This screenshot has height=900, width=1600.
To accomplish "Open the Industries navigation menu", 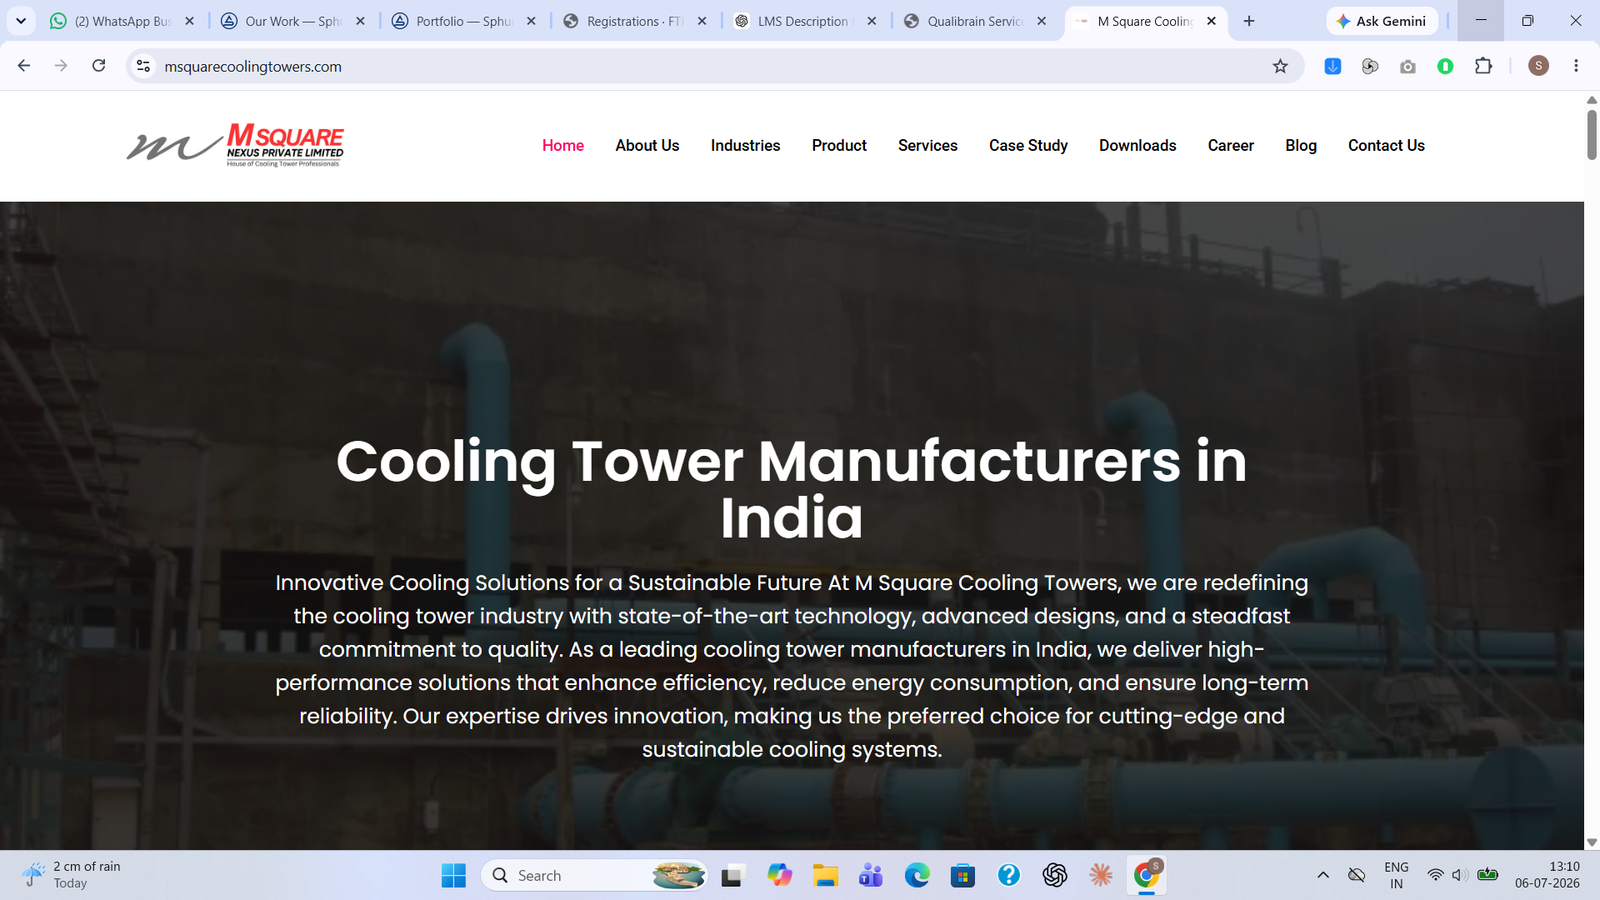I will 745,146.
